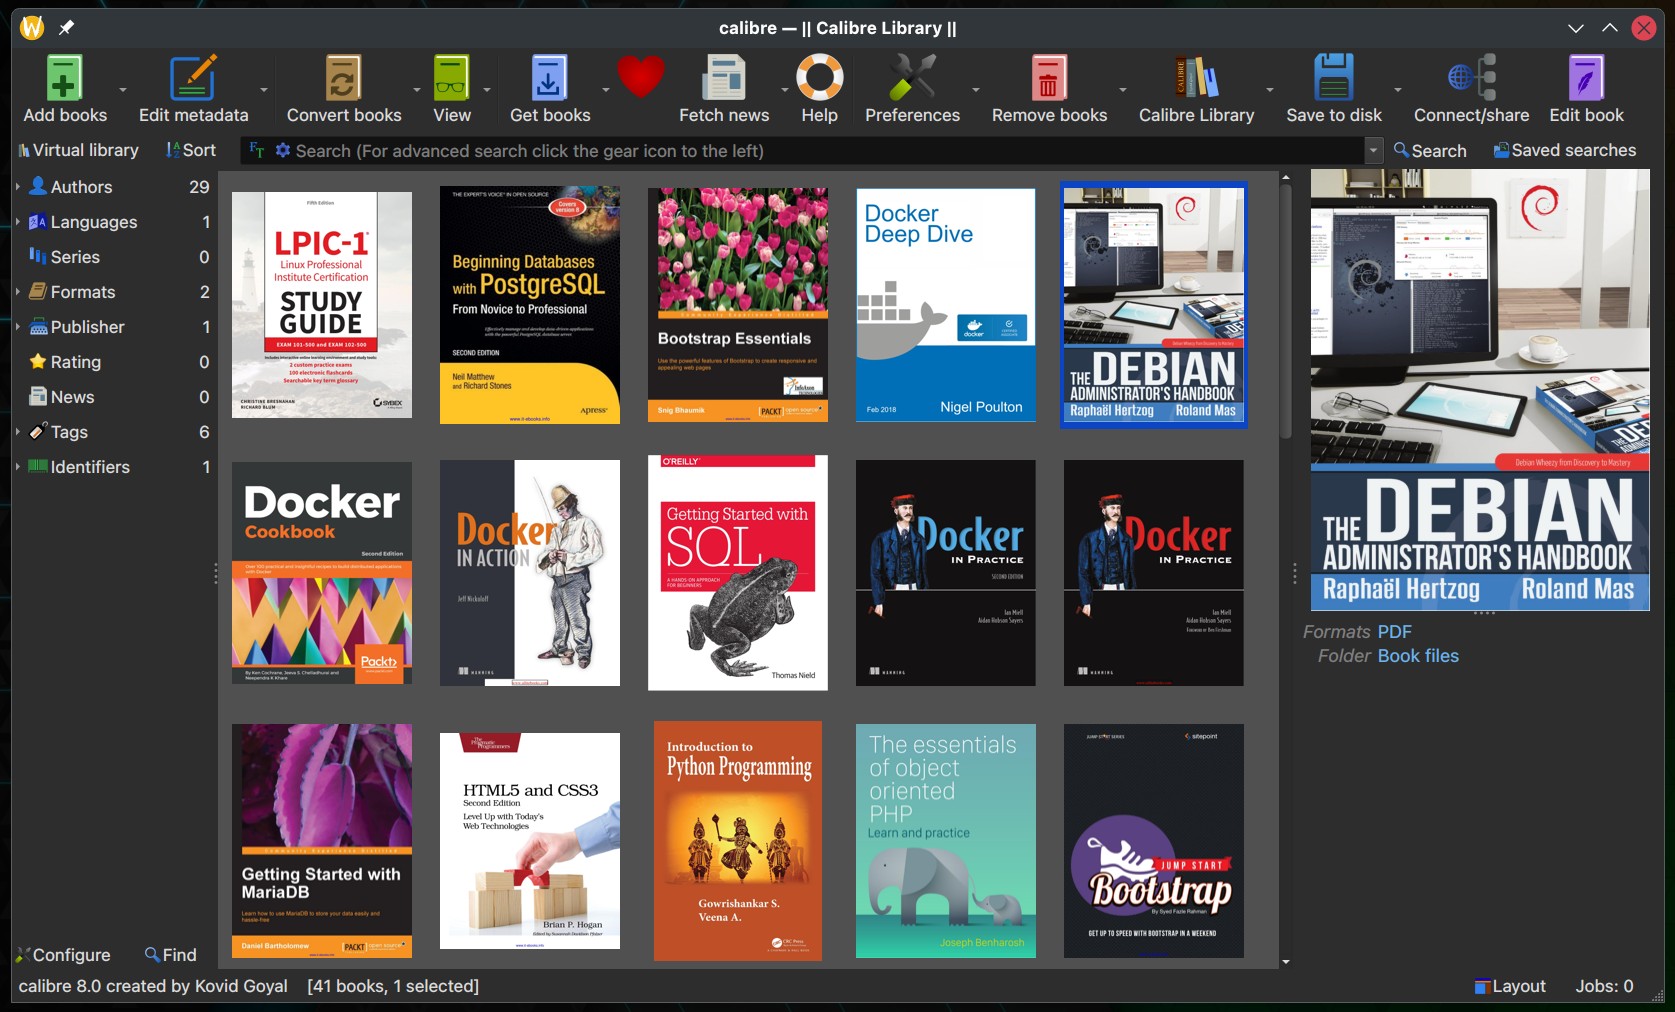Open the Layout button
The image size is (1675, 1012).
(x=1510, y=986)
